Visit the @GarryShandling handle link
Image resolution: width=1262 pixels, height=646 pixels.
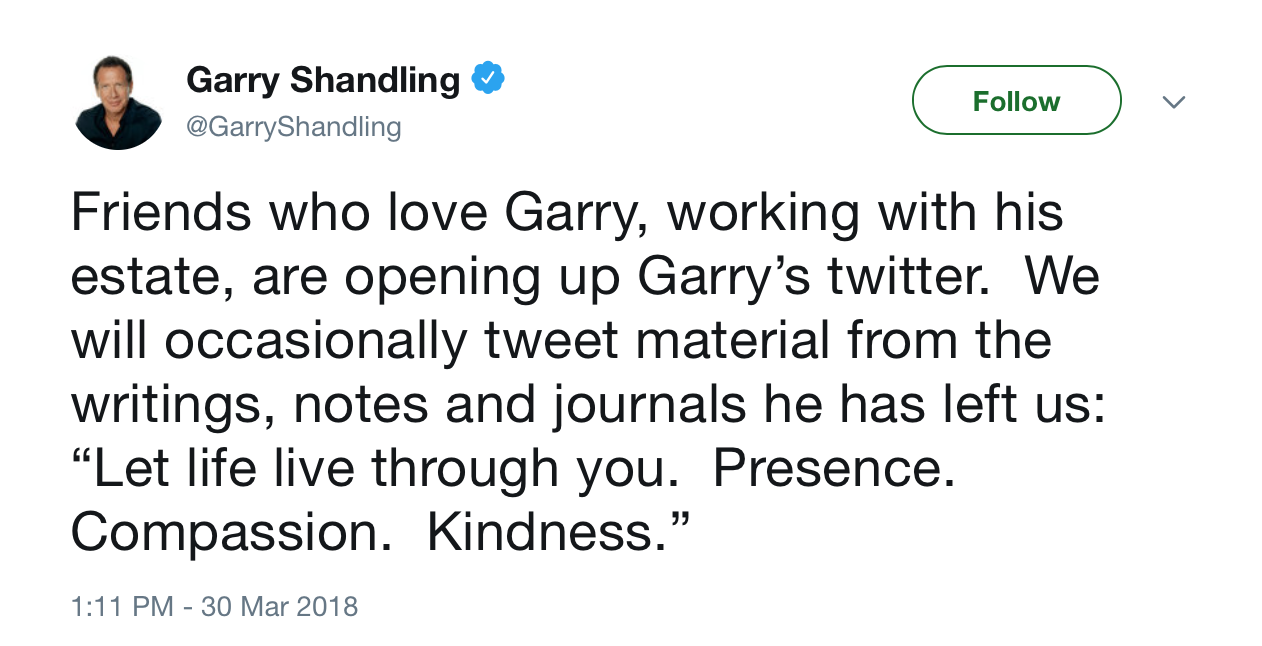pos(293,127)
